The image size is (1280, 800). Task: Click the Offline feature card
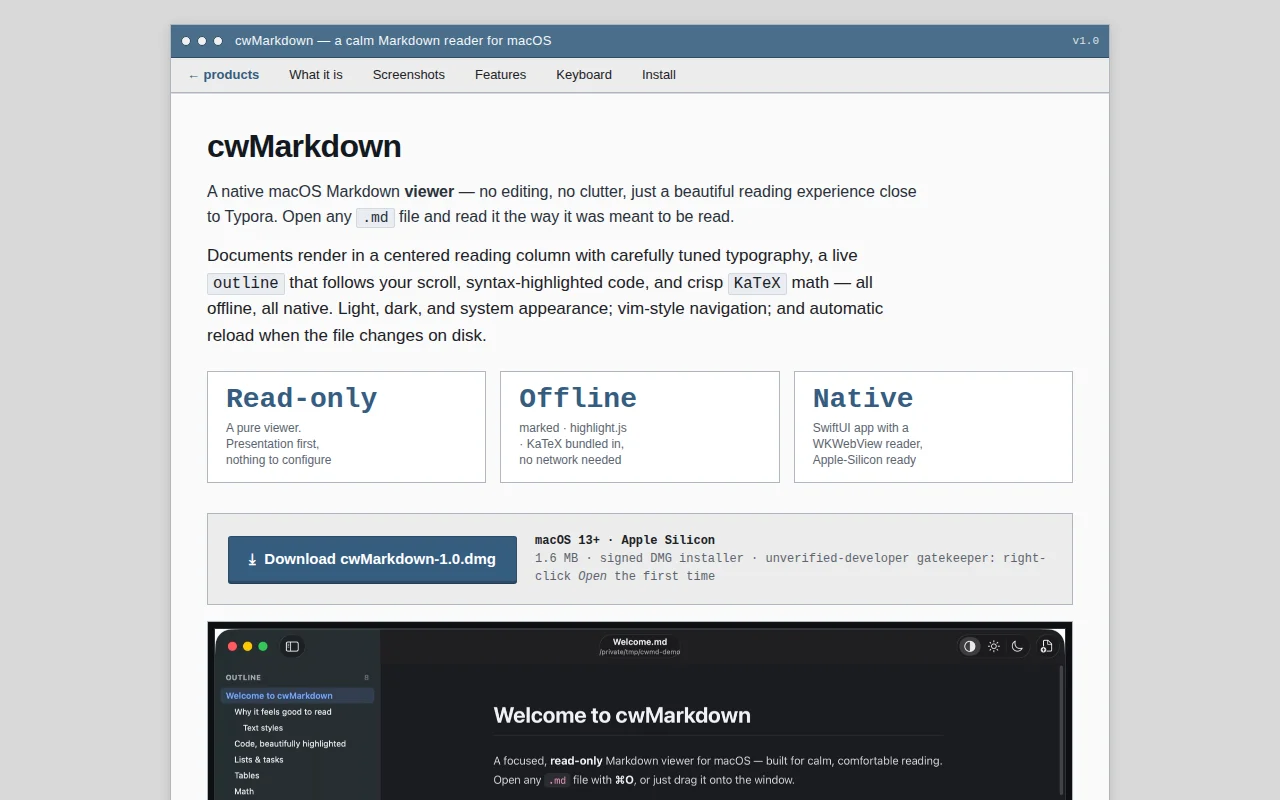coord(640,427)
